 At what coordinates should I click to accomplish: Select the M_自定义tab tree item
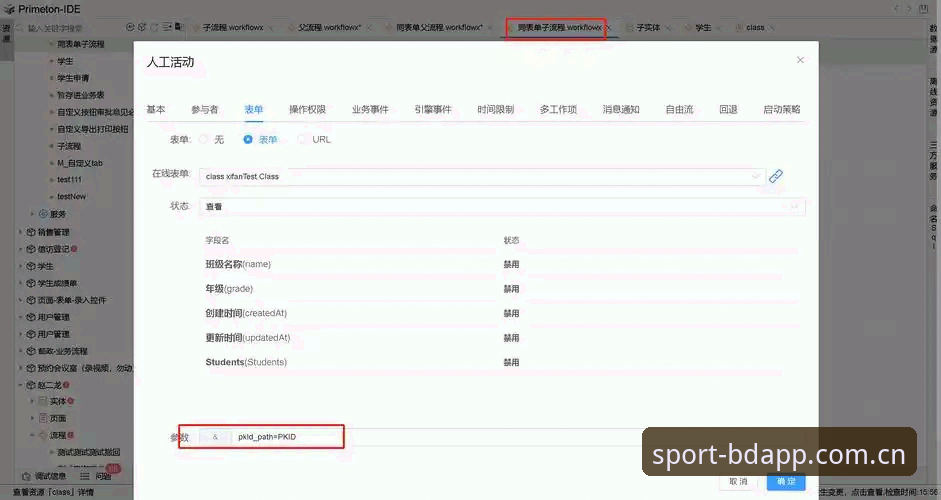(80, 163)
